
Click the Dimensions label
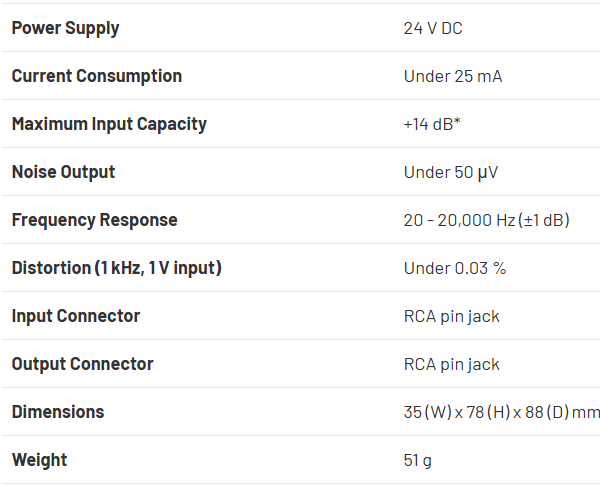[x=58, y=412]
